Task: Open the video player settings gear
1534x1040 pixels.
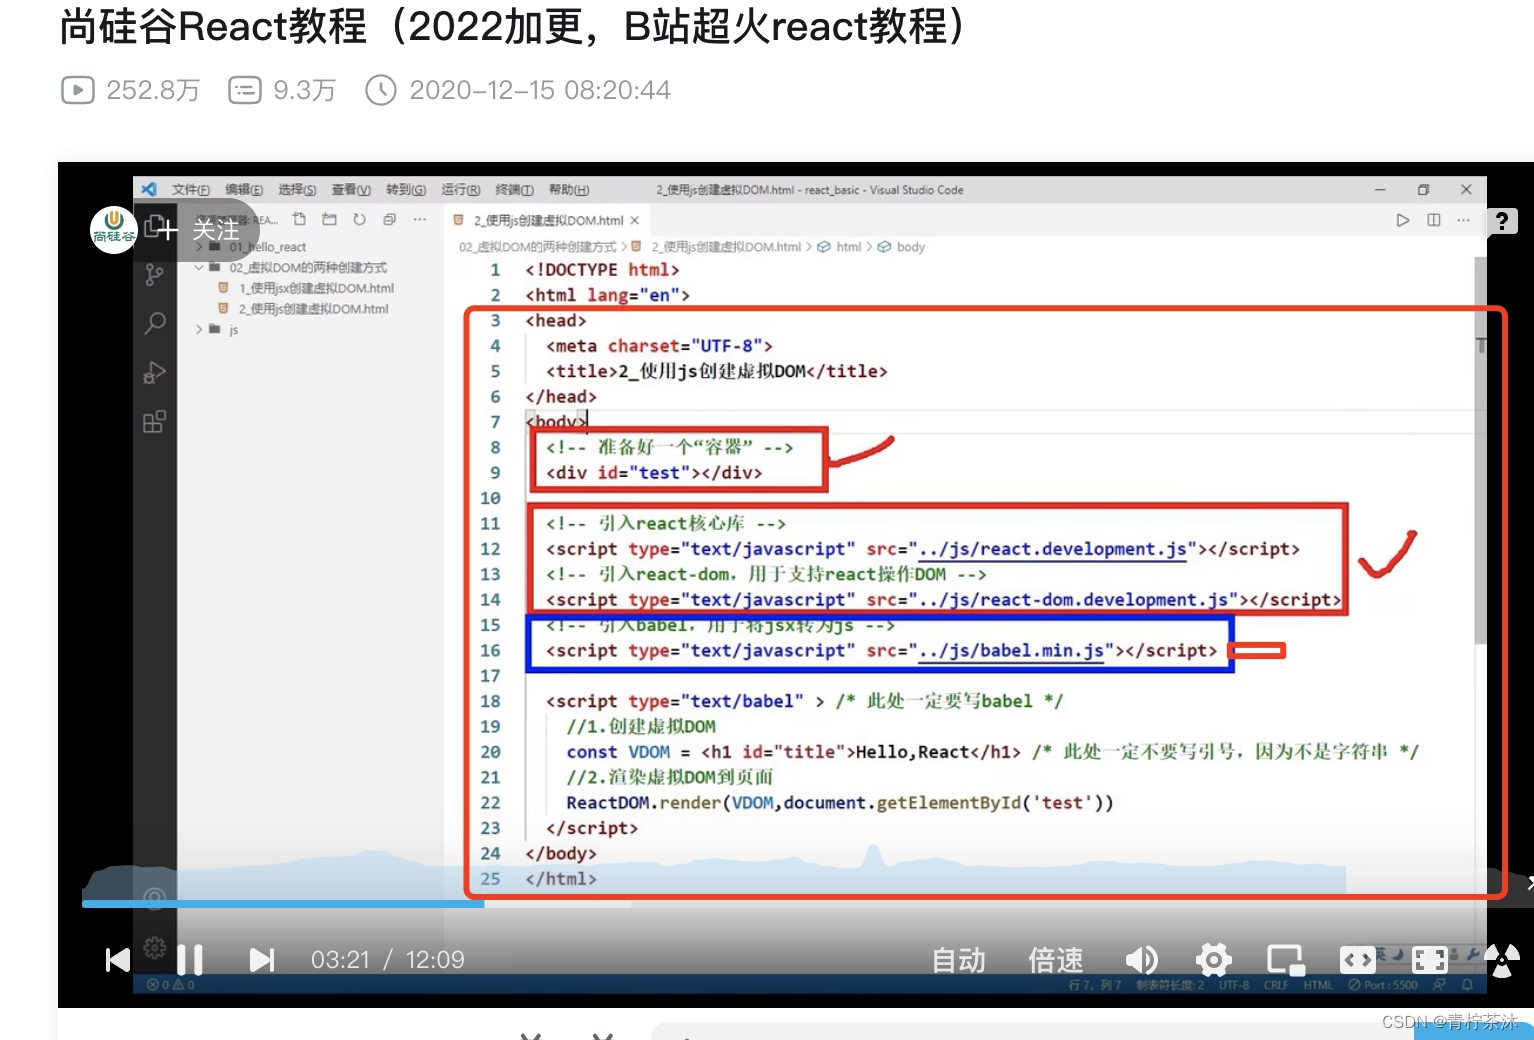Action: coord(1213,960)
